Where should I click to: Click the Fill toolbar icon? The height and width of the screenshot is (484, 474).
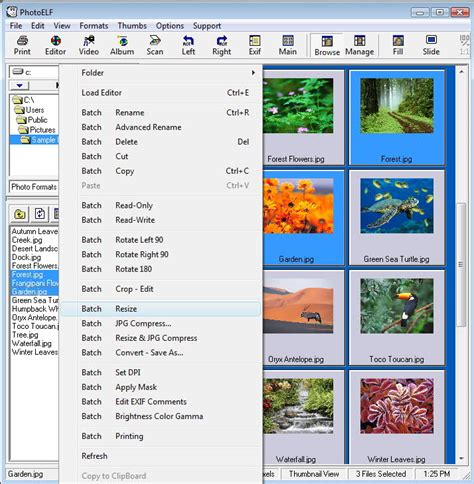(398, 45)
